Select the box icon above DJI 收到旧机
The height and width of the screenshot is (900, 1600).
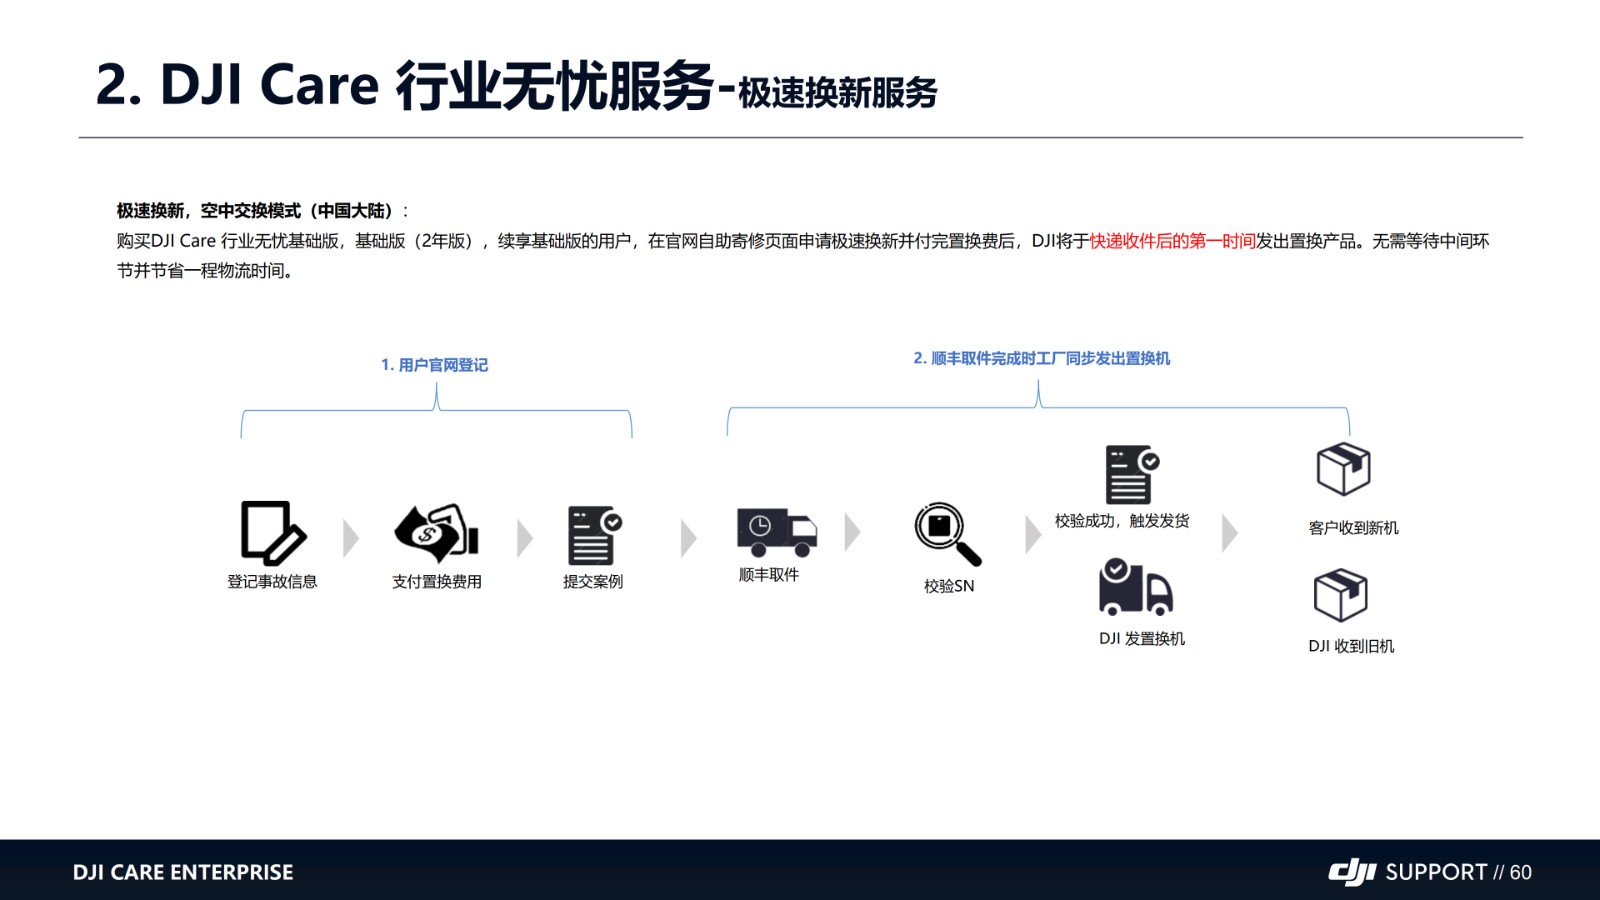click(x=1340, y=596)
